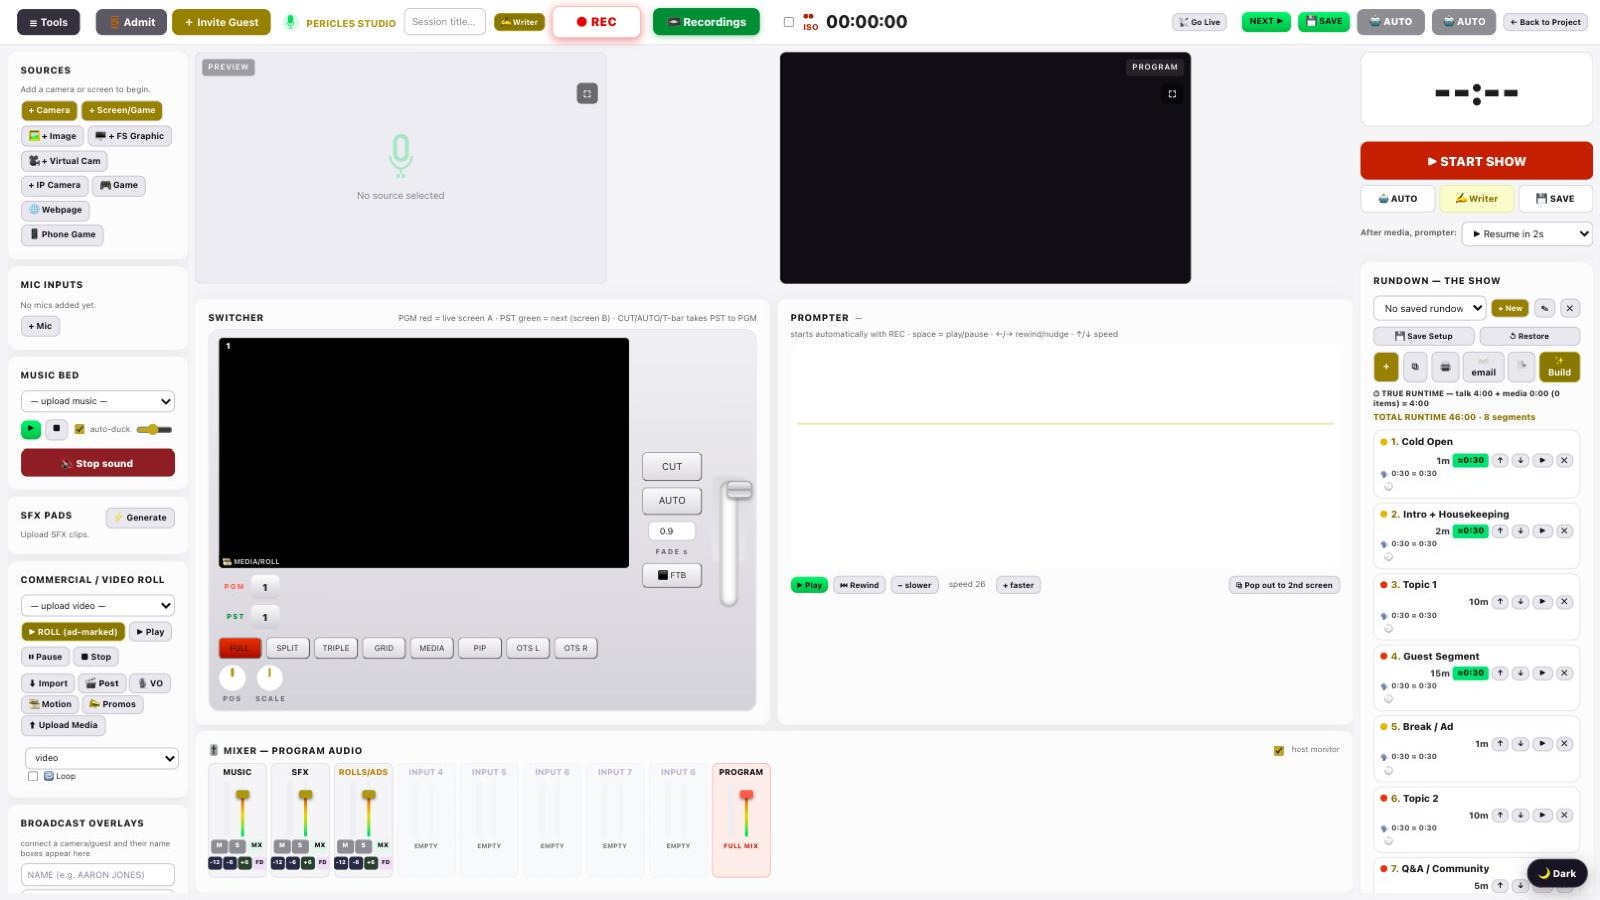The image size is (1600, 900).
Task: Toggle the host monitor checkbox
Action: pos(1279,750)
